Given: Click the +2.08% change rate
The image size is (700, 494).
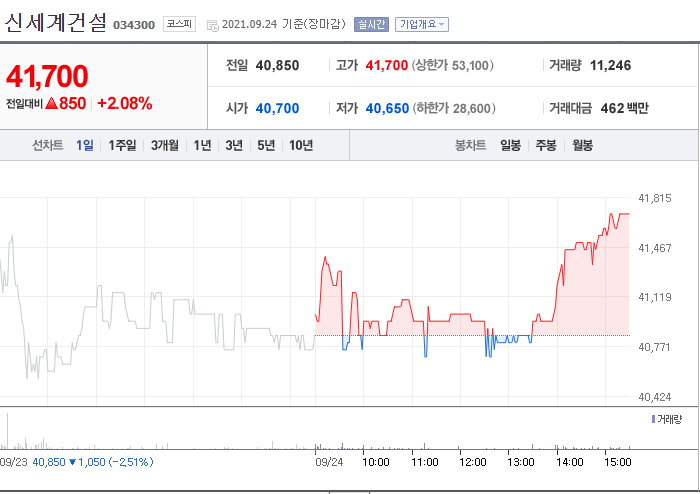Looking at the screenshot, I should (x=125, y=104).
